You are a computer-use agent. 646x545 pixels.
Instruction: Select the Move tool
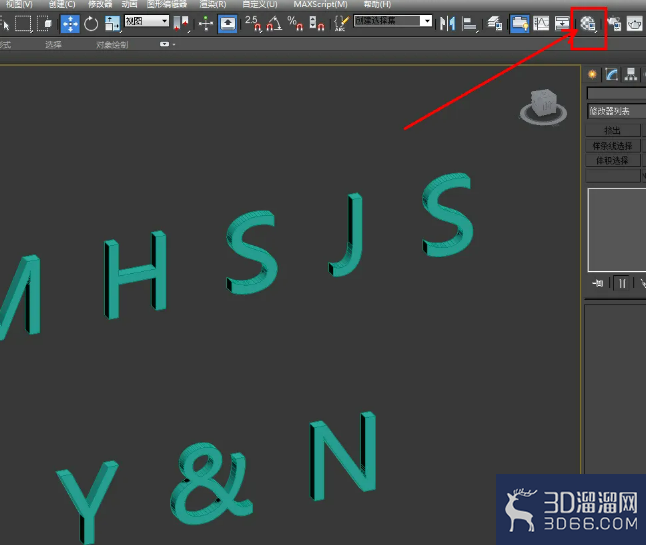pyautogui.click(x=70, y=23)
